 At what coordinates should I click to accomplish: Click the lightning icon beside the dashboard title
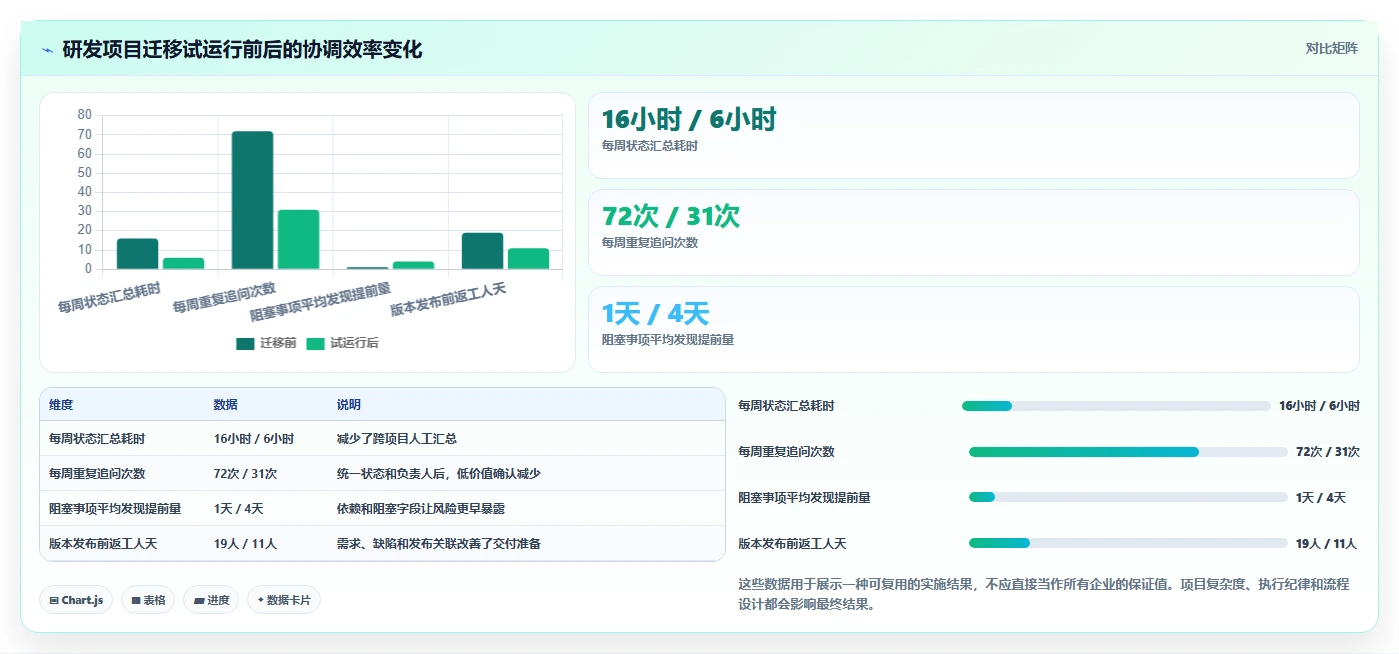click(x=48, y=50)
